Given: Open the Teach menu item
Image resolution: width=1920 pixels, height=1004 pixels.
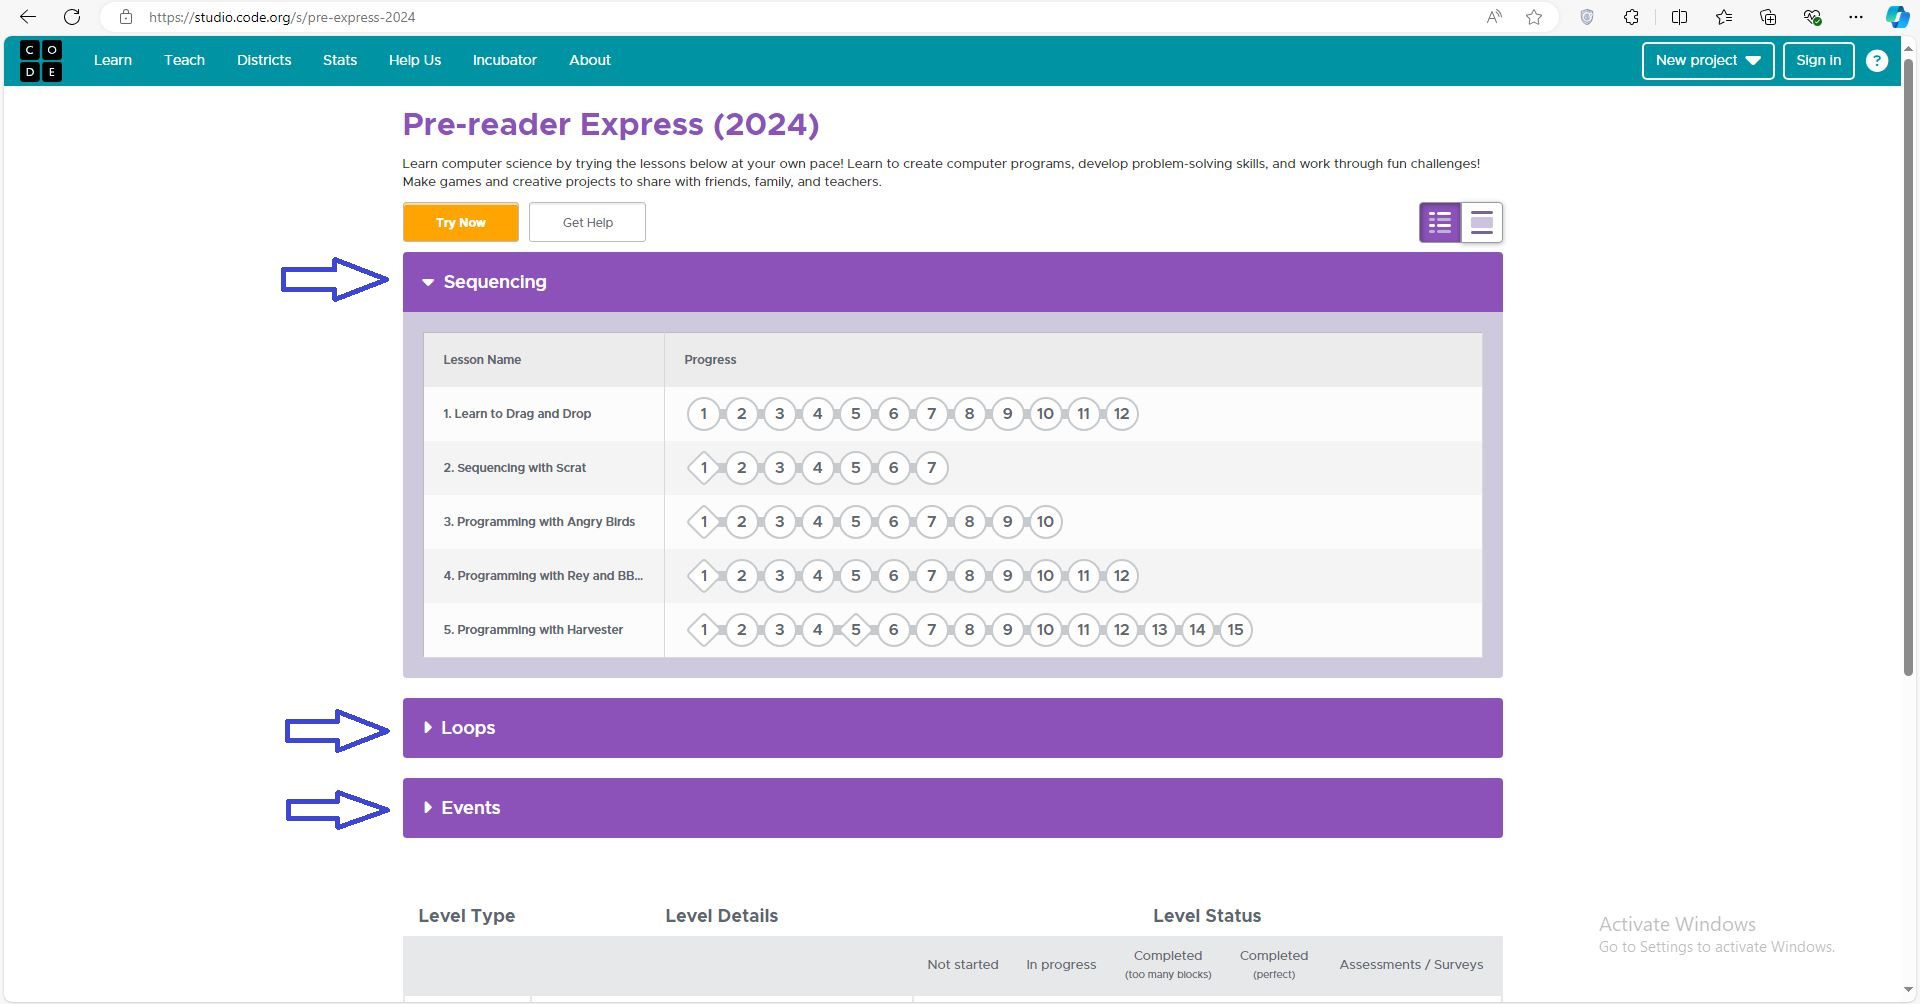Looking at the screenshot, I should [x=184, y=61].
